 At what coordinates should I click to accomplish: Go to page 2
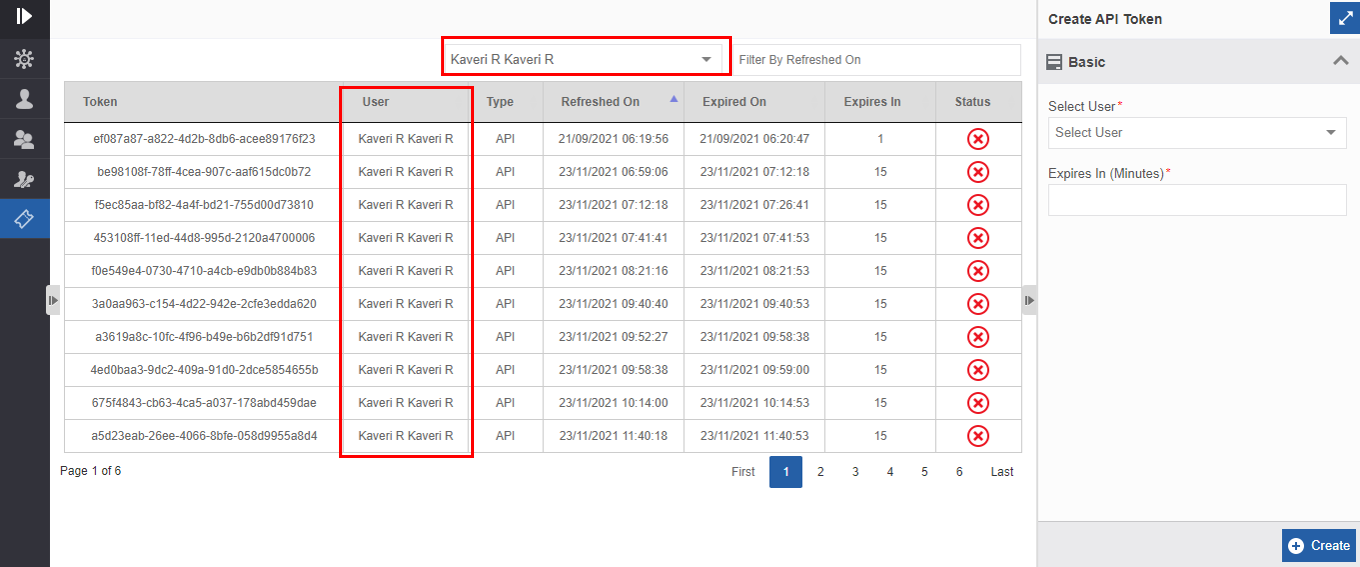(820, 472)
